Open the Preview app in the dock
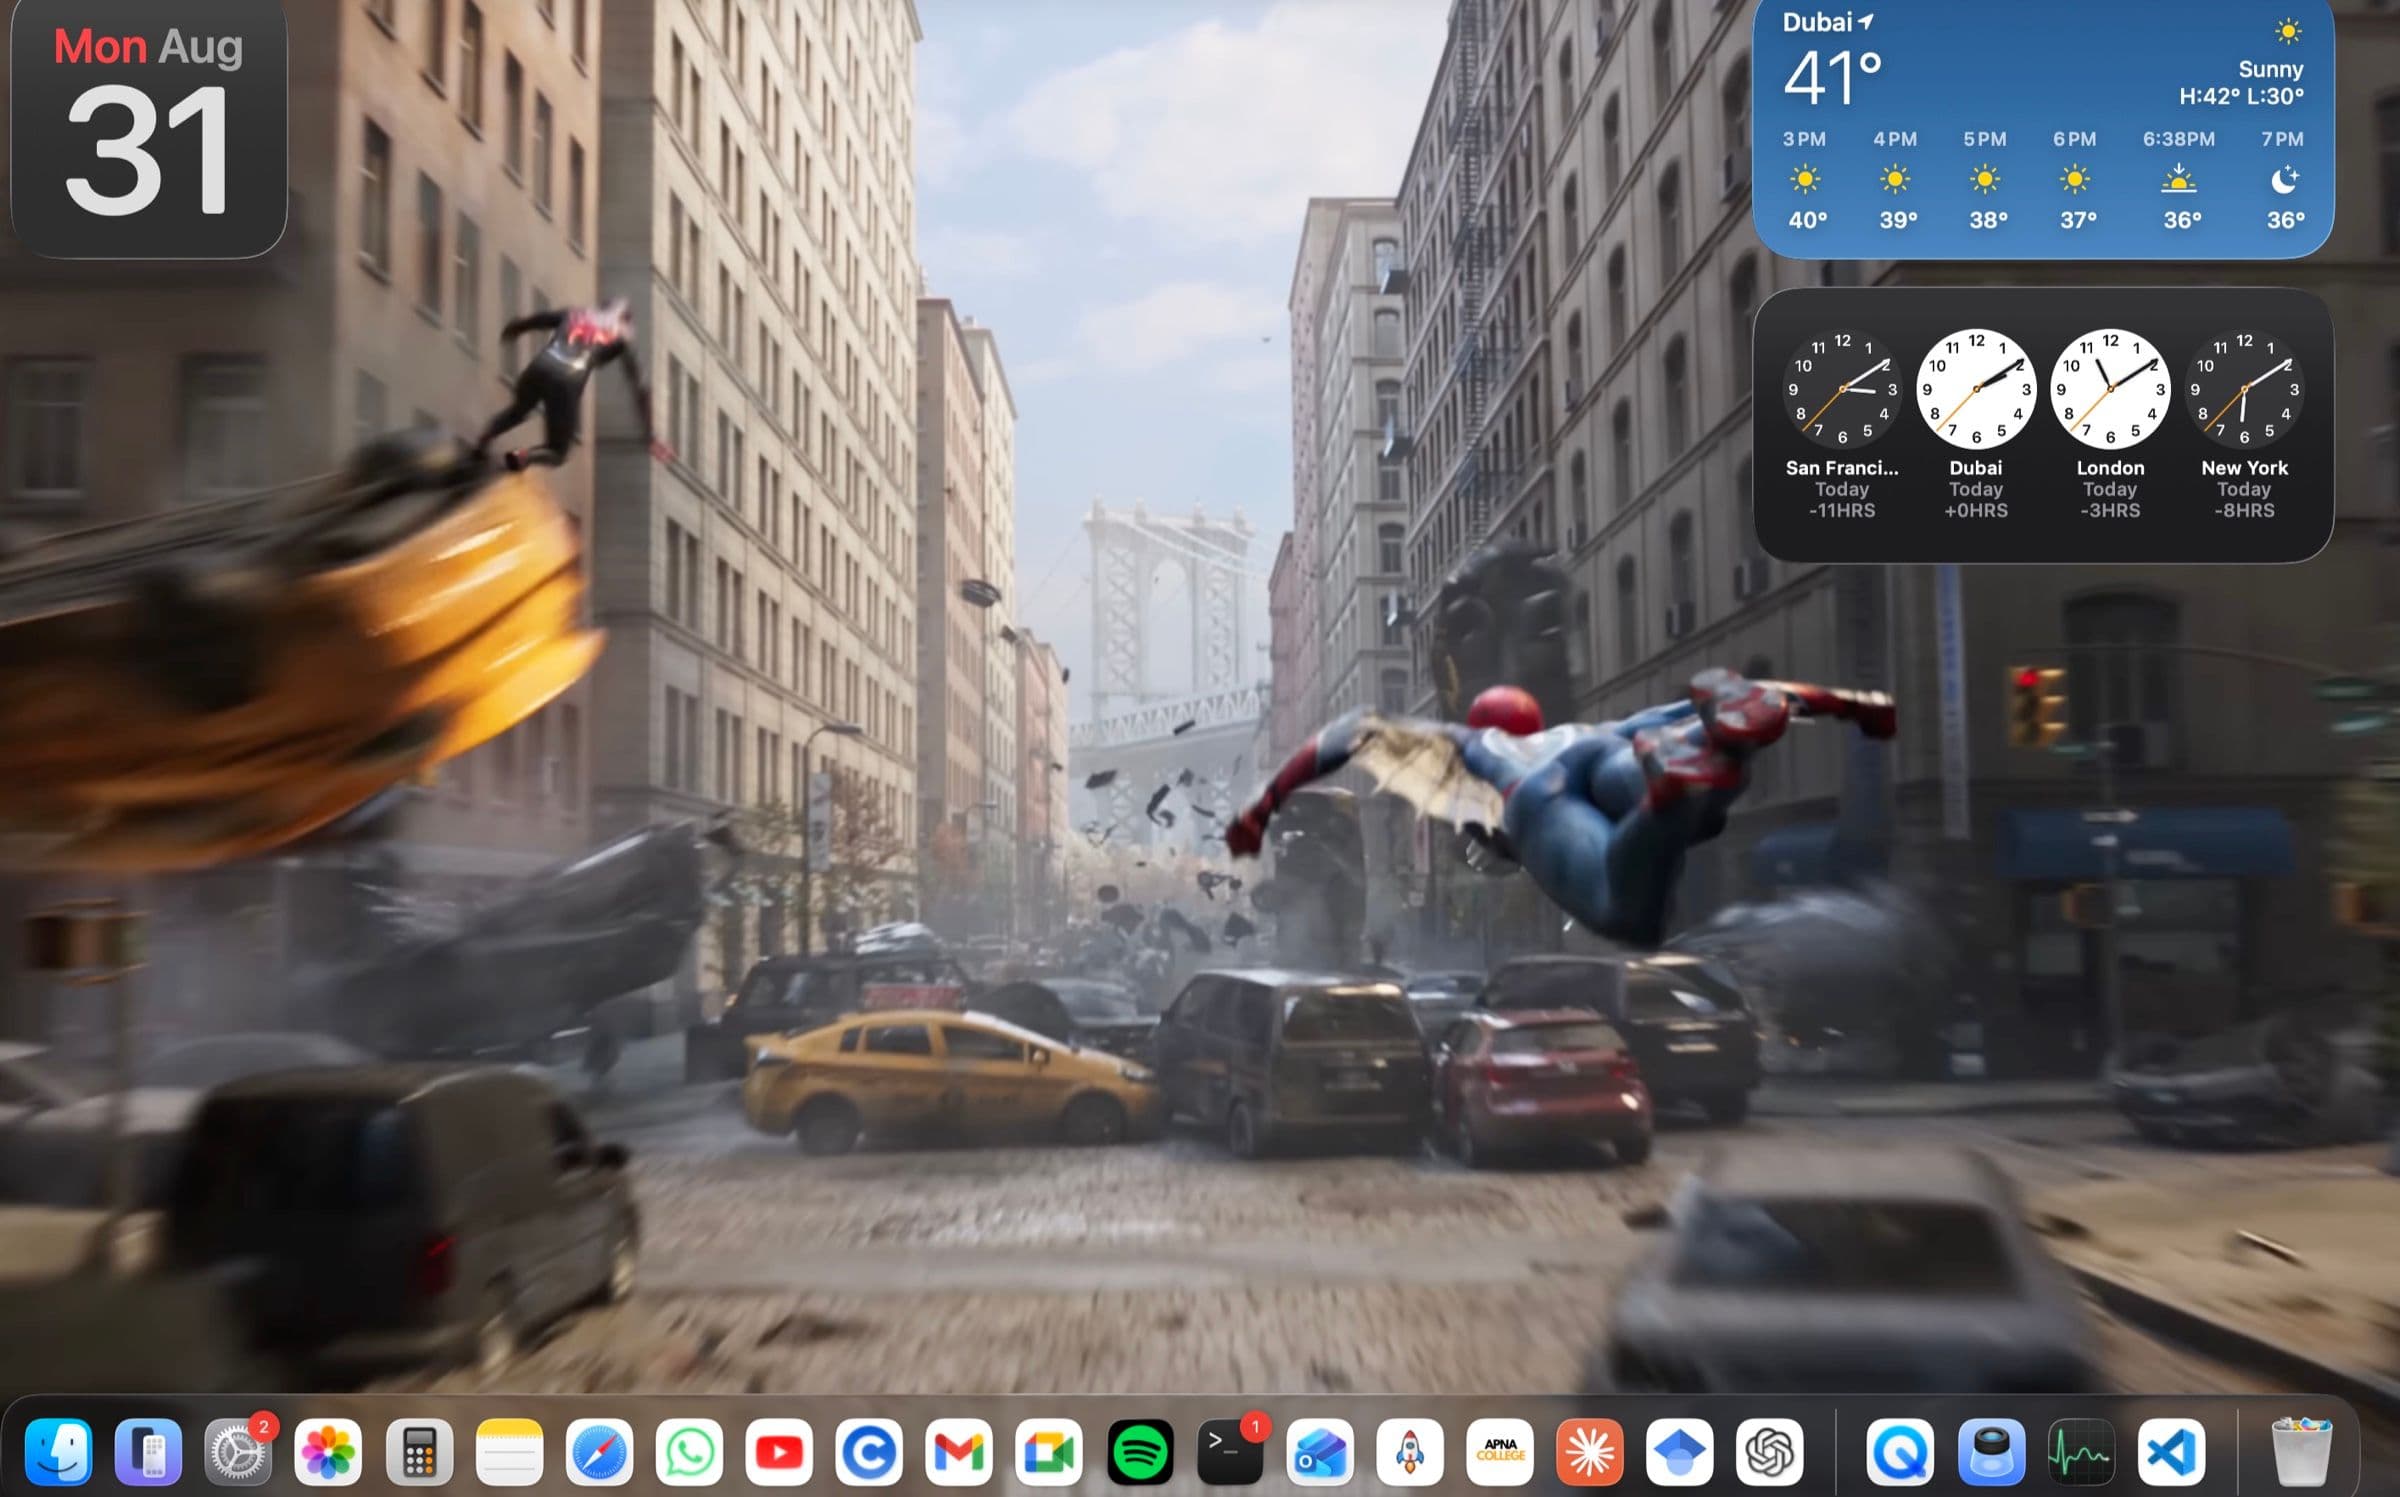The height and width of the screenshot is (1497, 2400). pyautogui.click(x=1991, y=1451)
